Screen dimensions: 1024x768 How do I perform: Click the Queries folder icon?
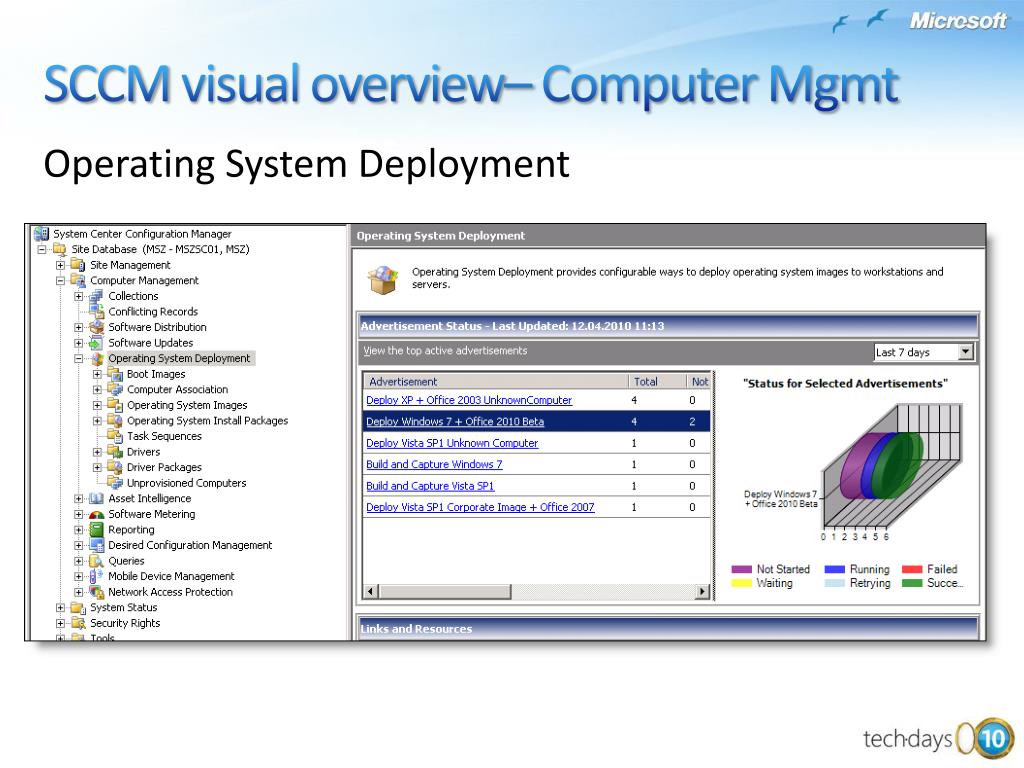(97, 561)
